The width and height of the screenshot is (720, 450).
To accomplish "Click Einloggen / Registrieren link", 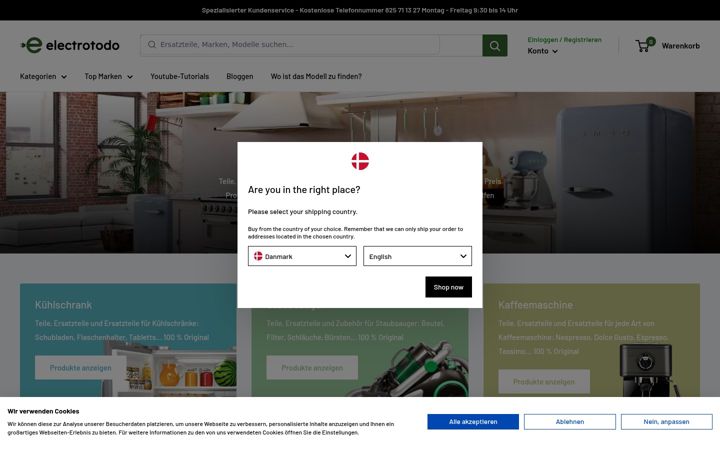I will coord(564,39).
